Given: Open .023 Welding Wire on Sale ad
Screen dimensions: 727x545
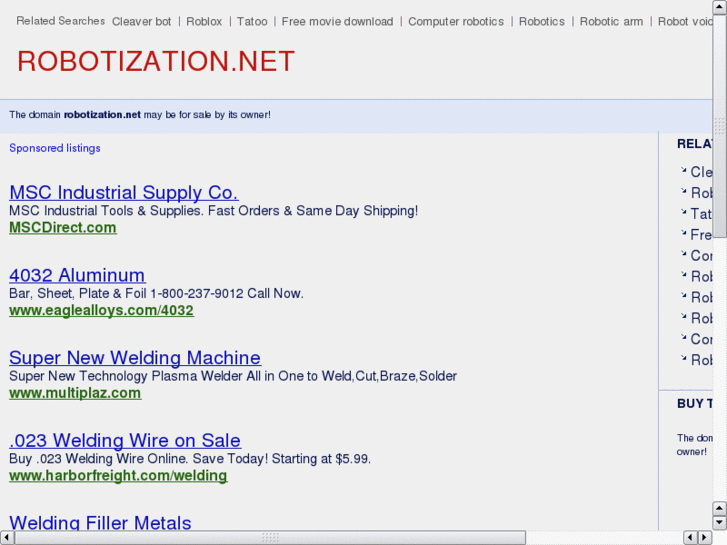Looking at the screenshot, I should 125,440.
